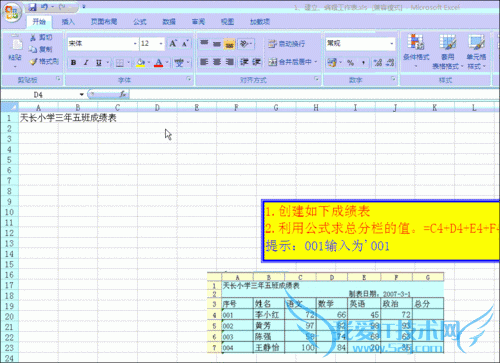Toggle align text left
Image resolution: width=500 pixels, height=363 pixels.
coord(204,62)
